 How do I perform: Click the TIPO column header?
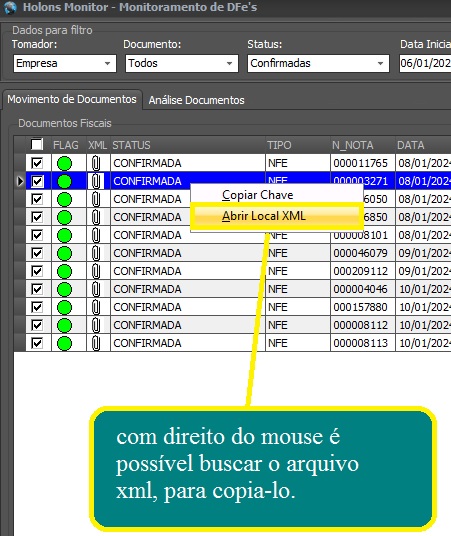pos(297,145)
